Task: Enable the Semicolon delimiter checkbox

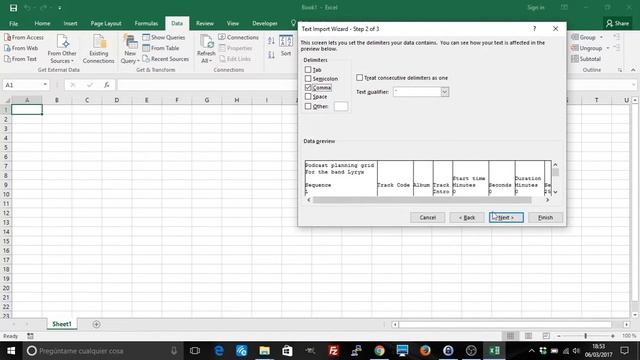Action: pos(308,78)
